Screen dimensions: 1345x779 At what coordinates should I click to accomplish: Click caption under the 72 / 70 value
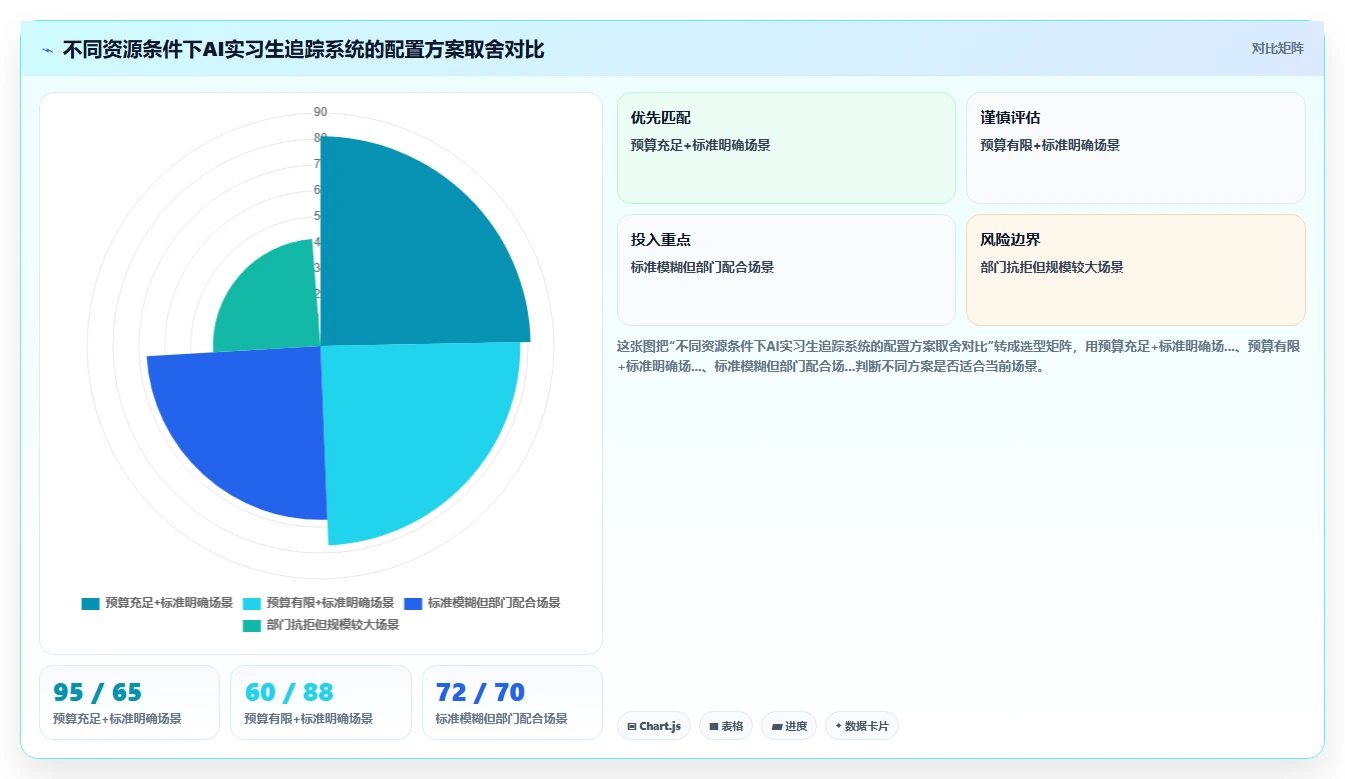pos(502,719)
